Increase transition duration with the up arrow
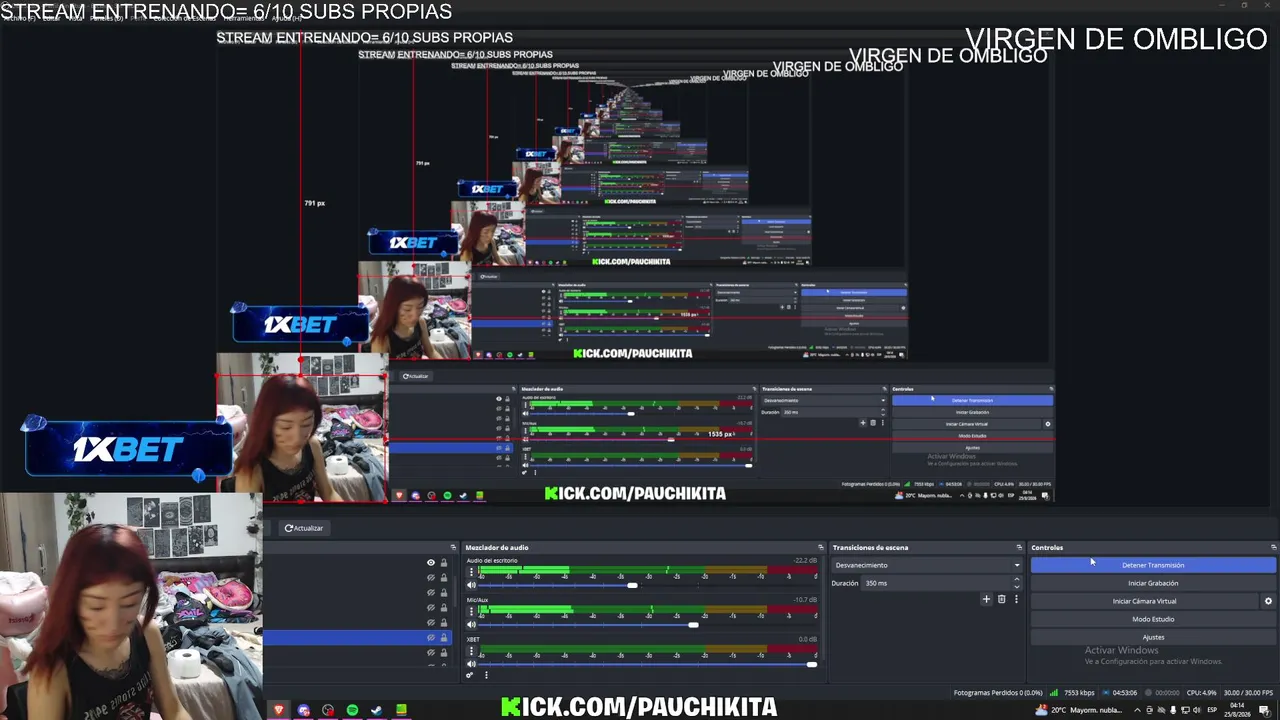Image resolution: width=1280 pixels, height=720 pixels. [1017, 579]
